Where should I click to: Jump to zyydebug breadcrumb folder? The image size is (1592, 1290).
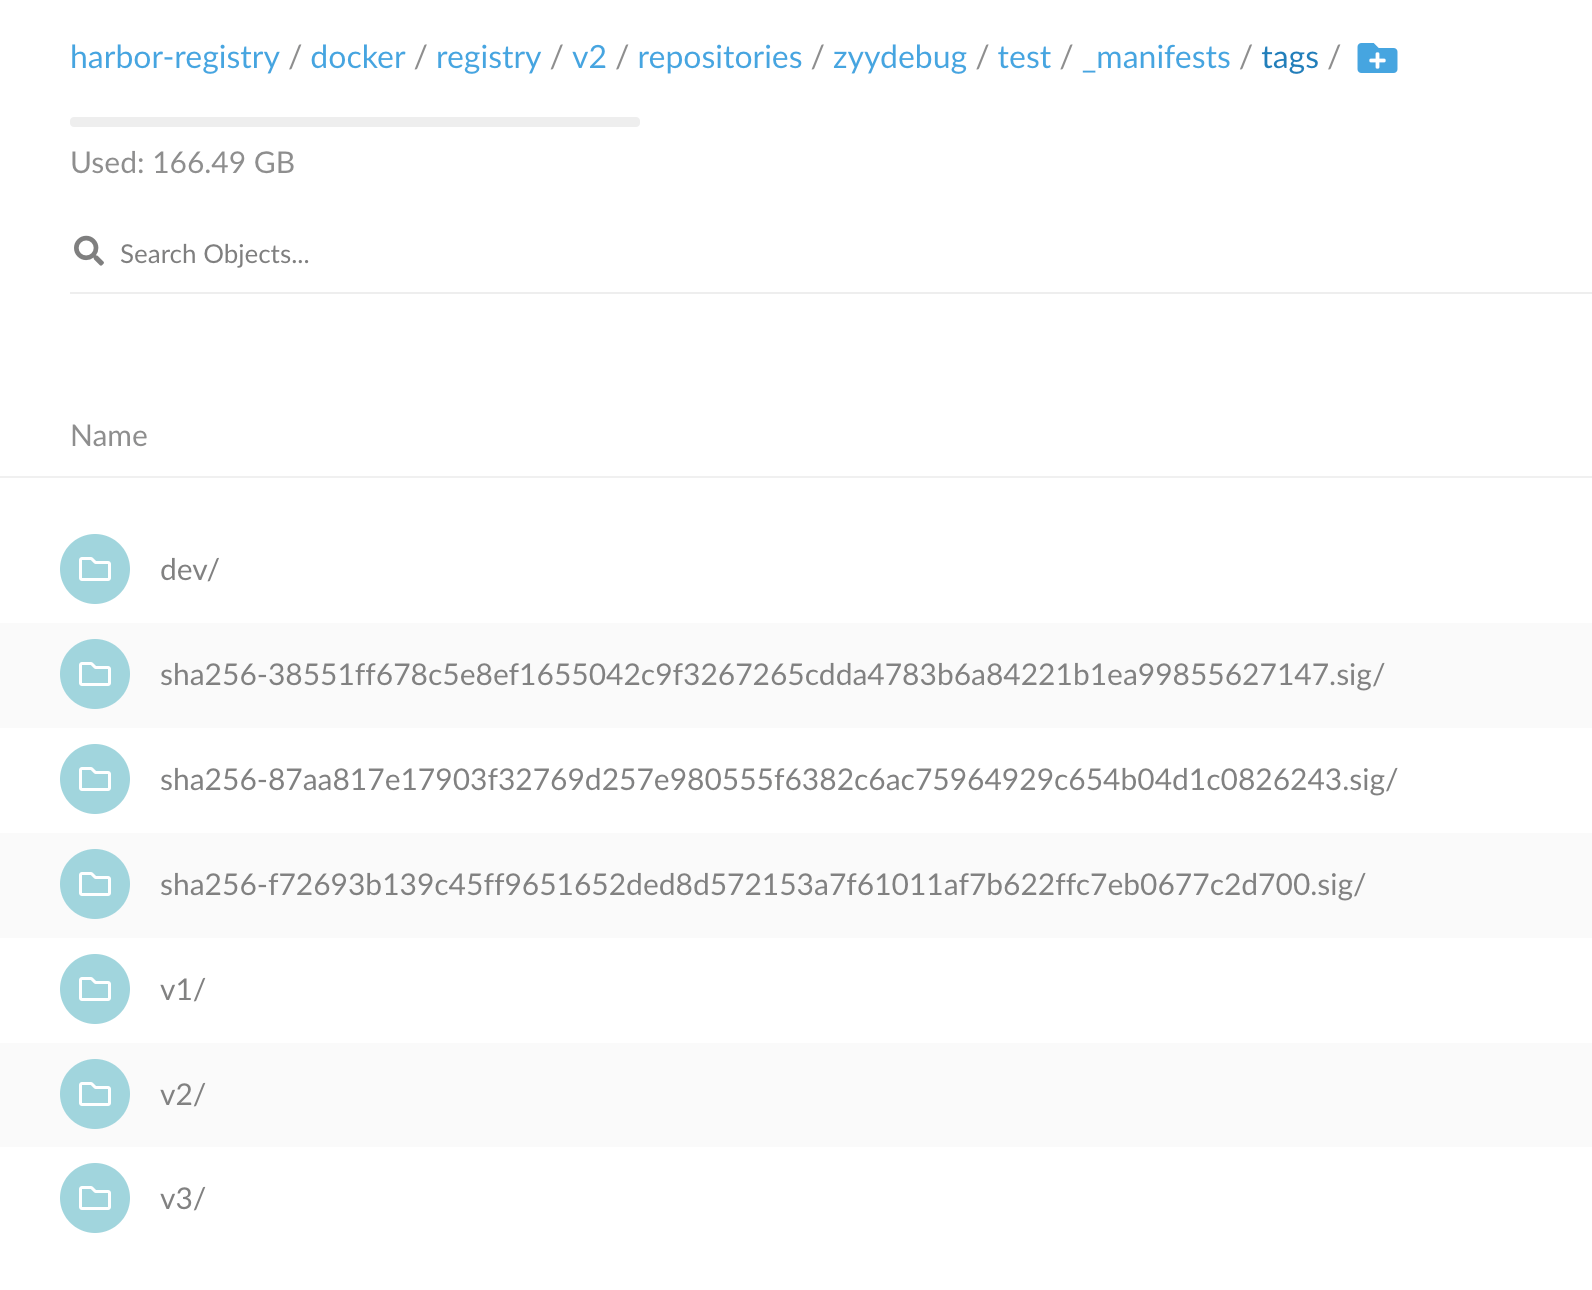pyautogui.click(x=900, y=58)
